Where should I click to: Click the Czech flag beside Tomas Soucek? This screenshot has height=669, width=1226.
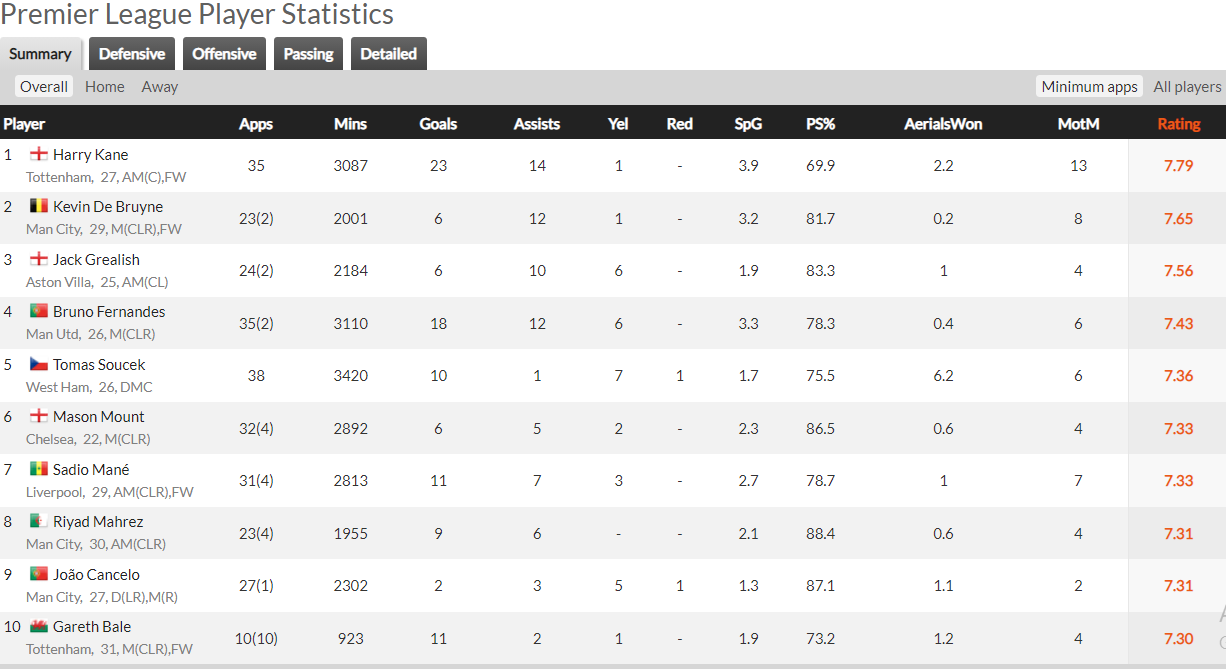coord(39,364)
